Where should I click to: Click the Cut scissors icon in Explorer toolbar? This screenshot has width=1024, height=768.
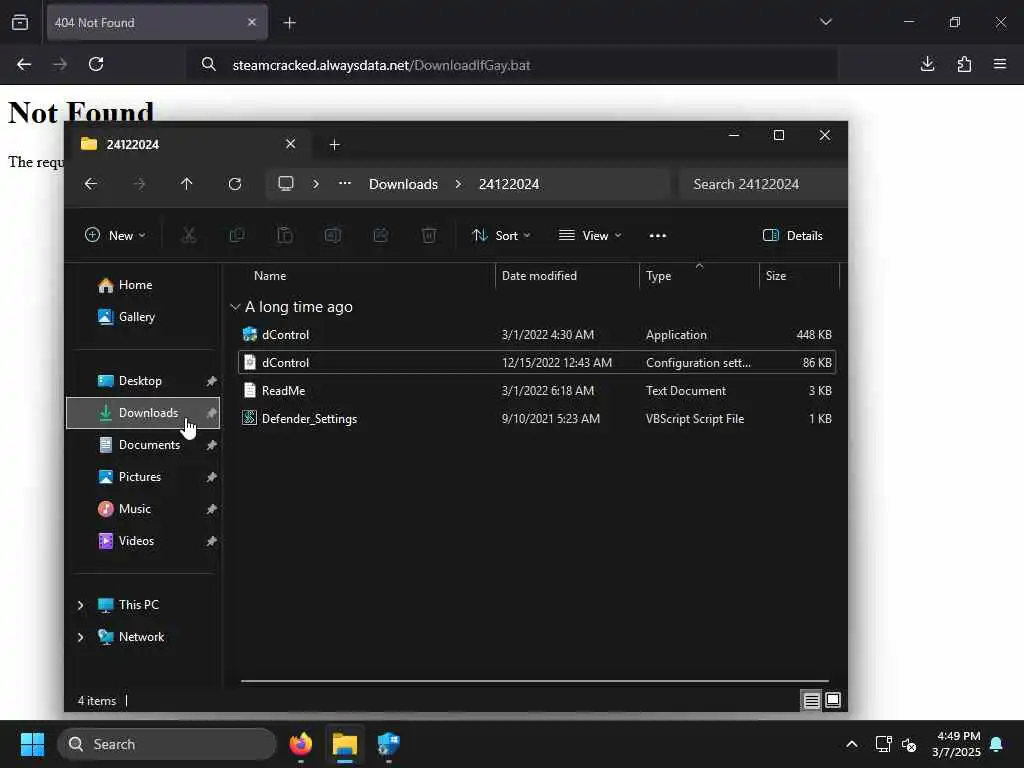point(189,236)
